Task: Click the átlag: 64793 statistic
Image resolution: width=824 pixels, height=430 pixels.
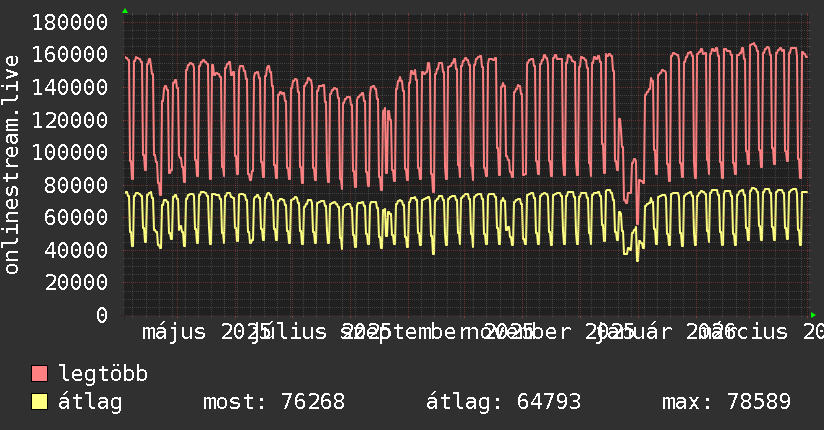Action: pyautogui.click(x=503, y=402)
